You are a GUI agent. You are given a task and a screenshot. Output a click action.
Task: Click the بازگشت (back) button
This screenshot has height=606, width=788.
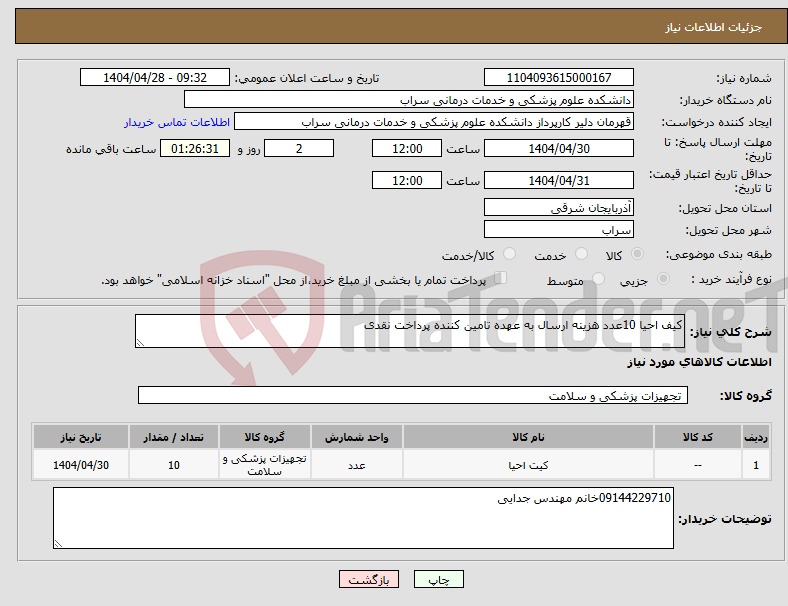[x=369, y=579]
